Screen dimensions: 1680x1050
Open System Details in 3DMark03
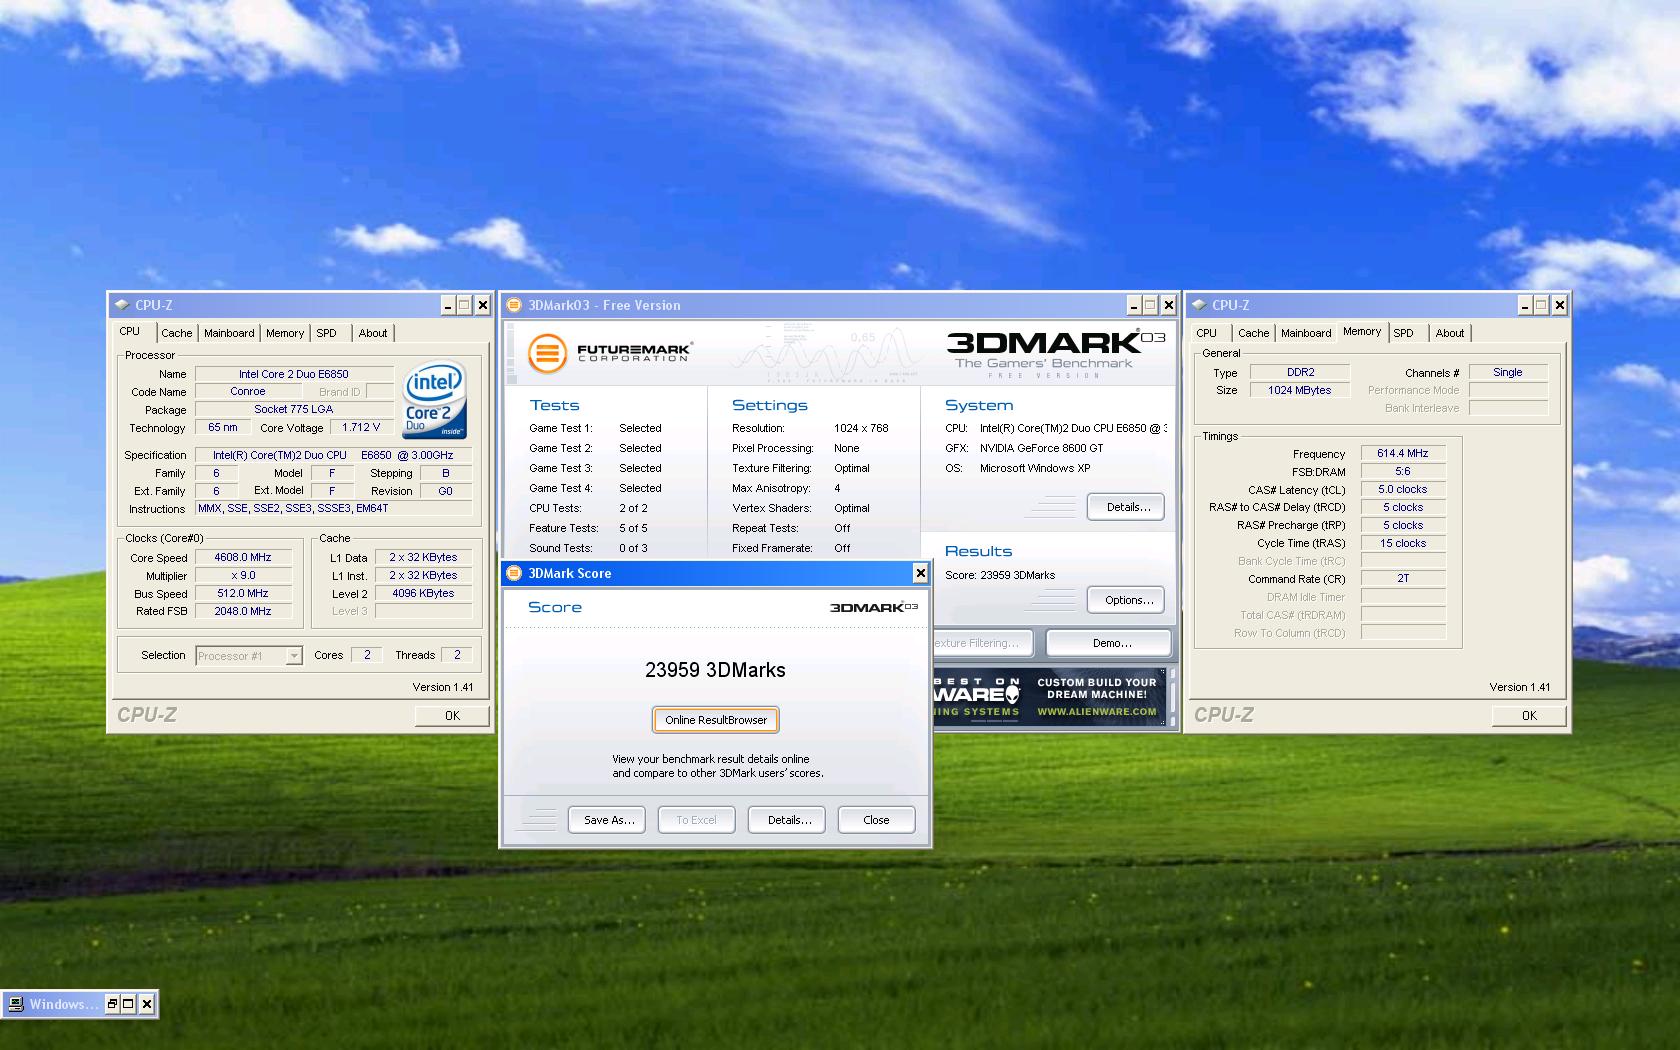pyautogui.click(x=1127, y=507)
